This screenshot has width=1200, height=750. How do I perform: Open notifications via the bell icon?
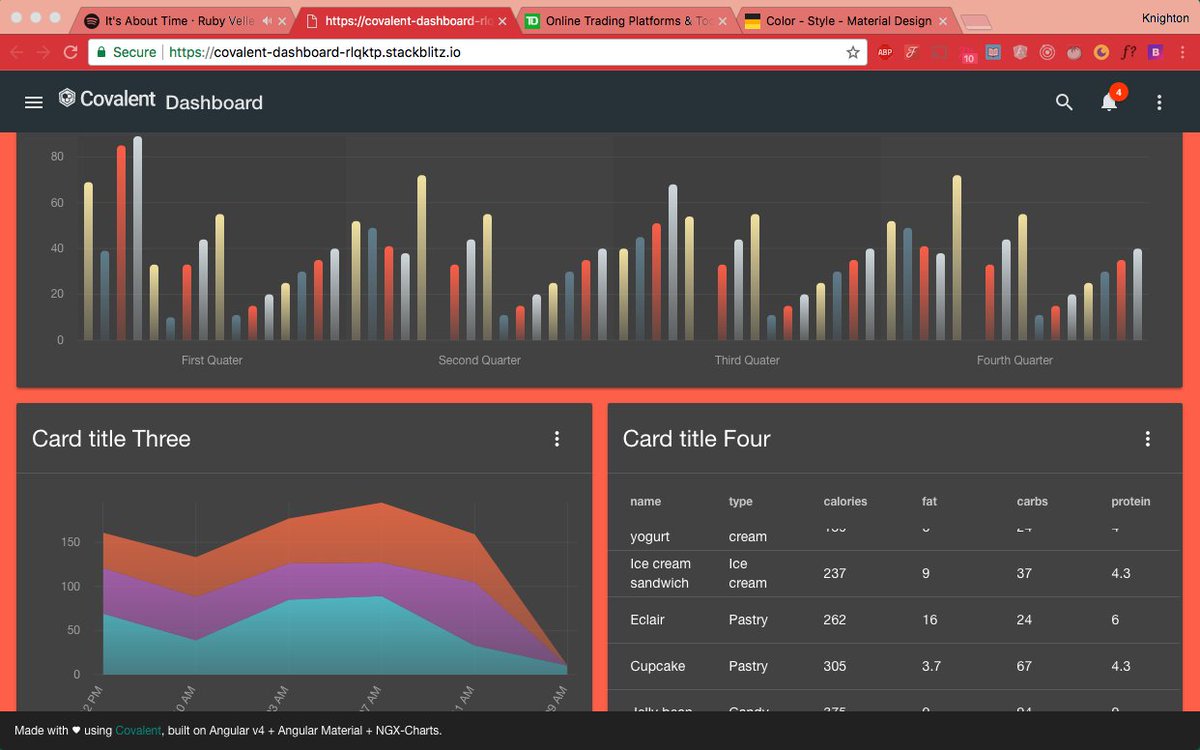point(1108,102)
